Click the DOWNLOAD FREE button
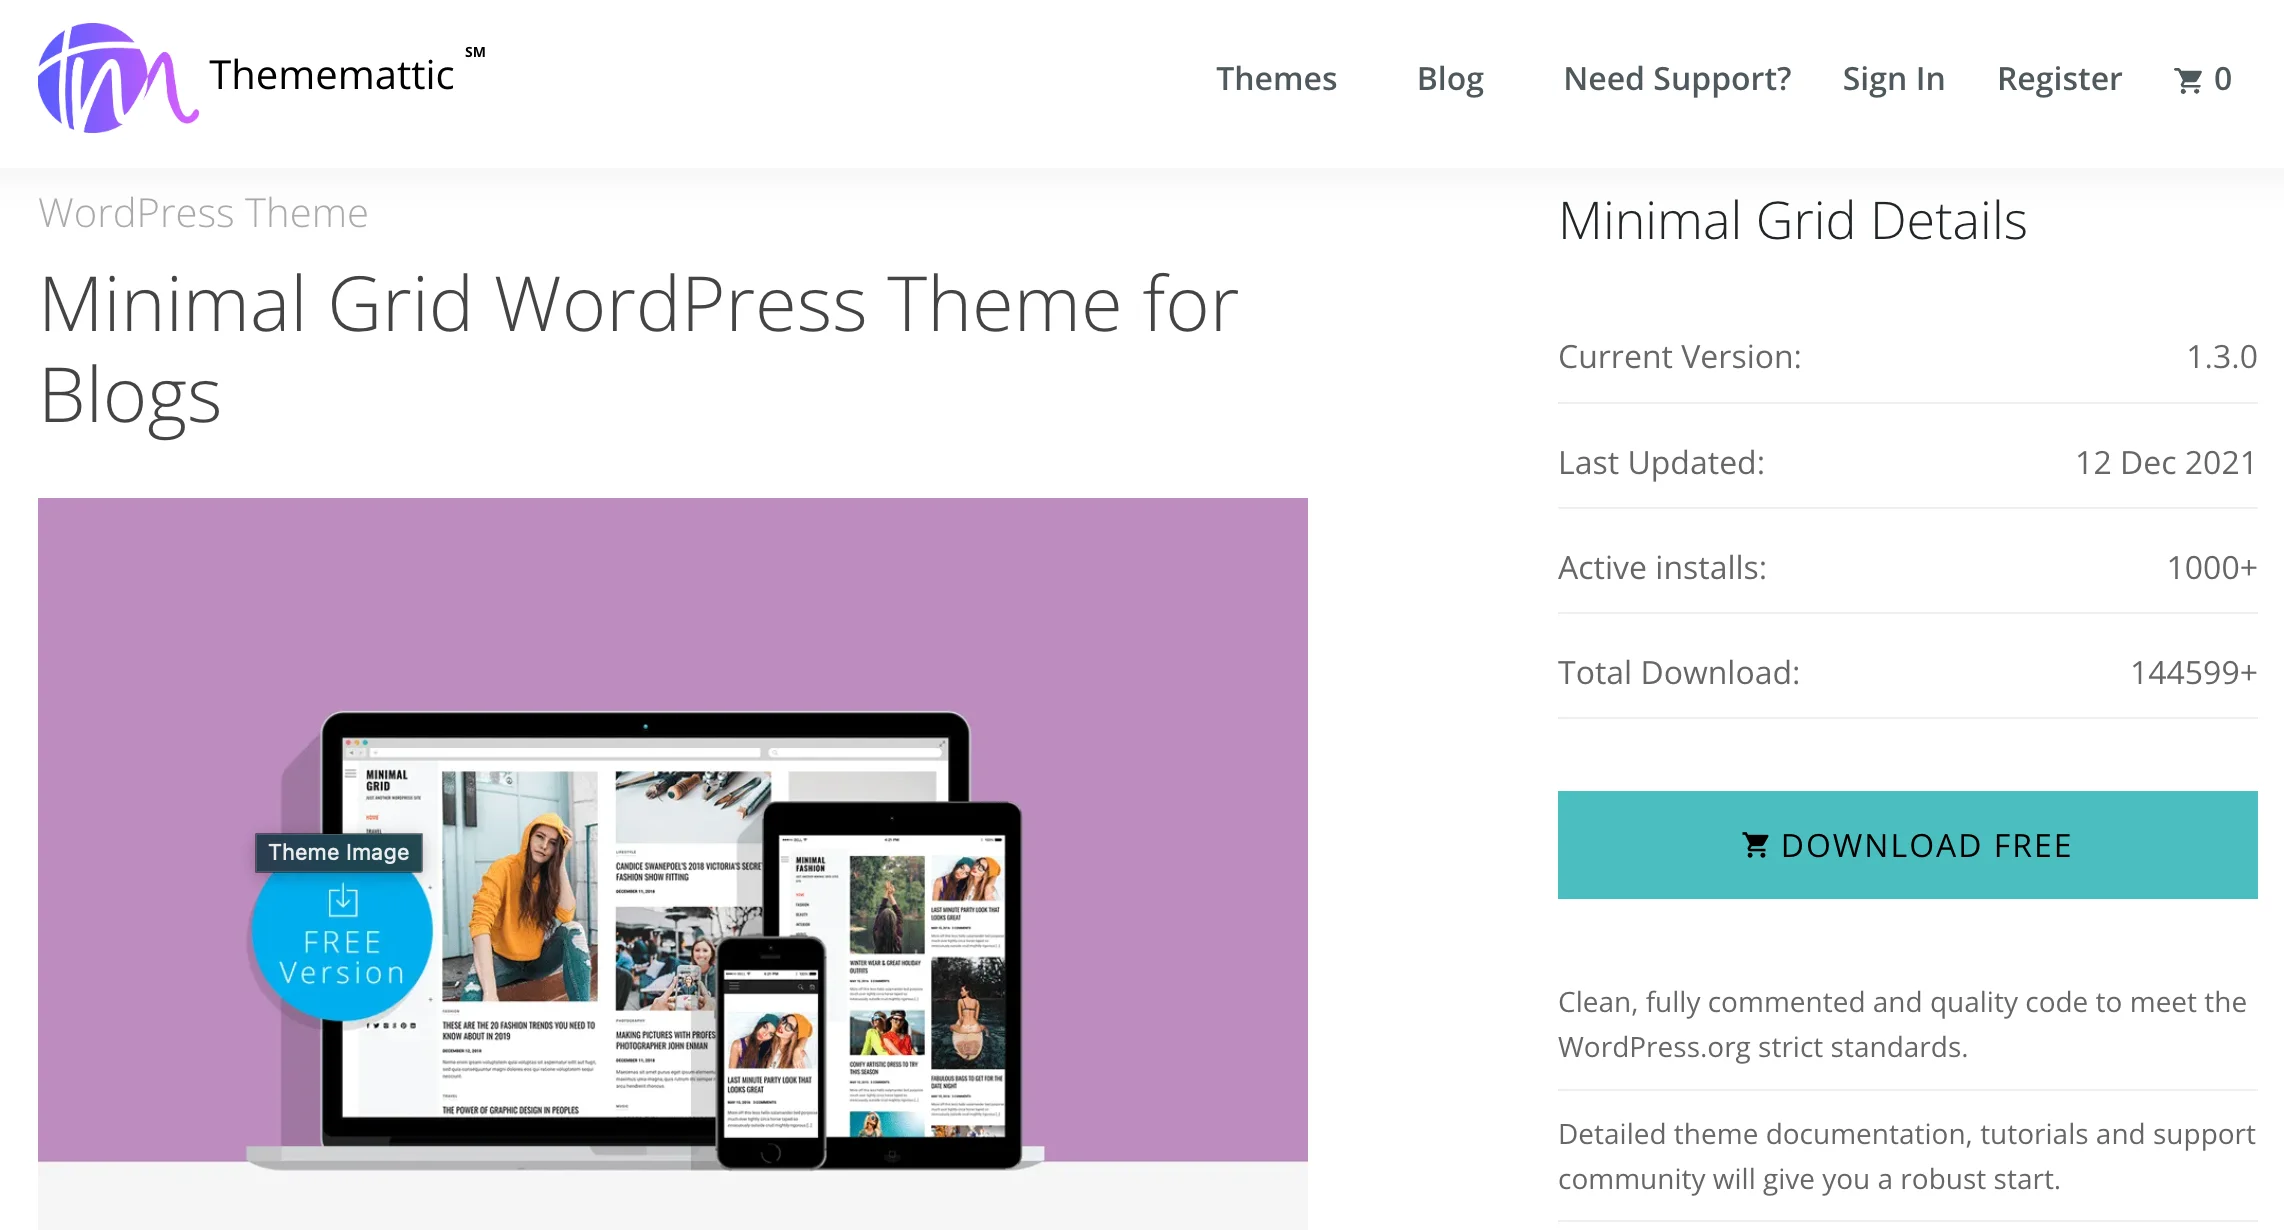The image size is (2284, 1230). pyautogui.click(x=1907, y=845)
